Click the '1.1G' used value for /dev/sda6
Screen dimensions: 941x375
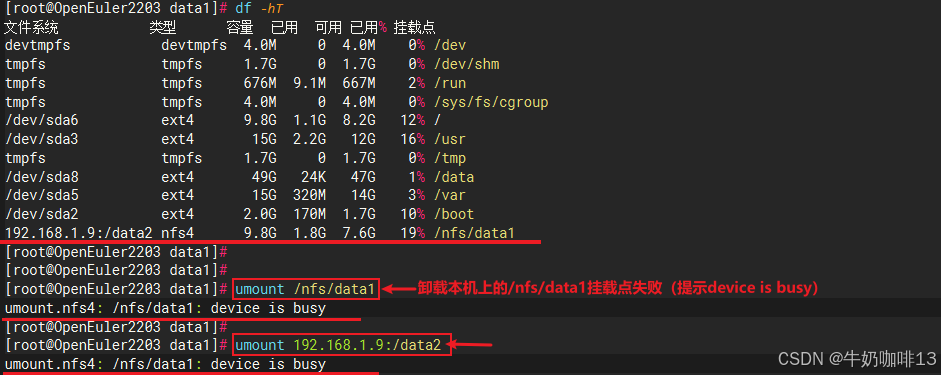pos(310,121)
